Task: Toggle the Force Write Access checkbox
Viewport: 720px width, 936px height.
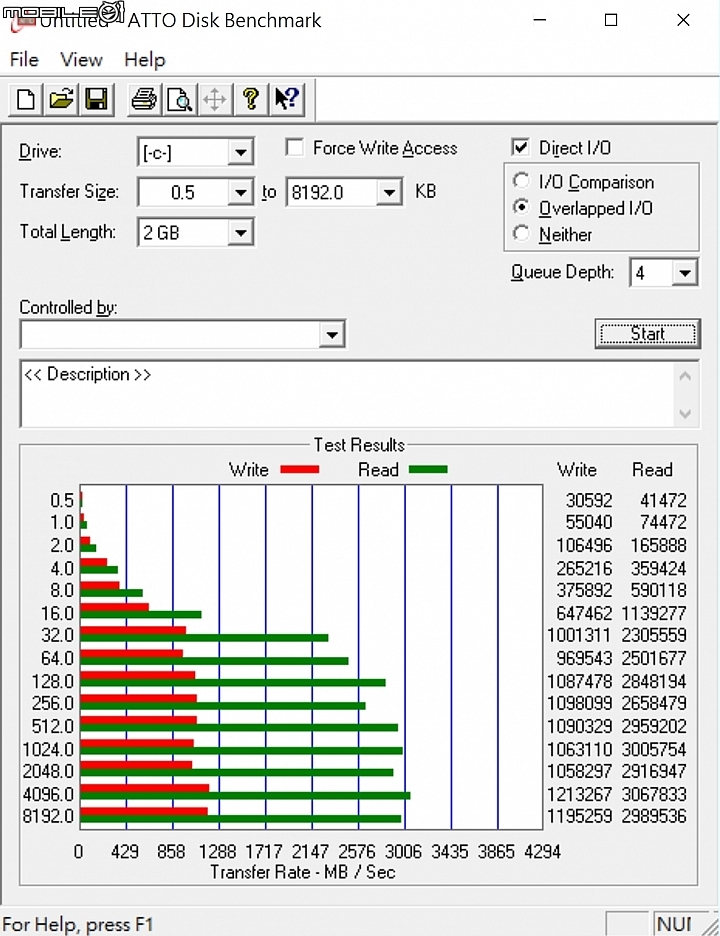Action: (294, 147)
